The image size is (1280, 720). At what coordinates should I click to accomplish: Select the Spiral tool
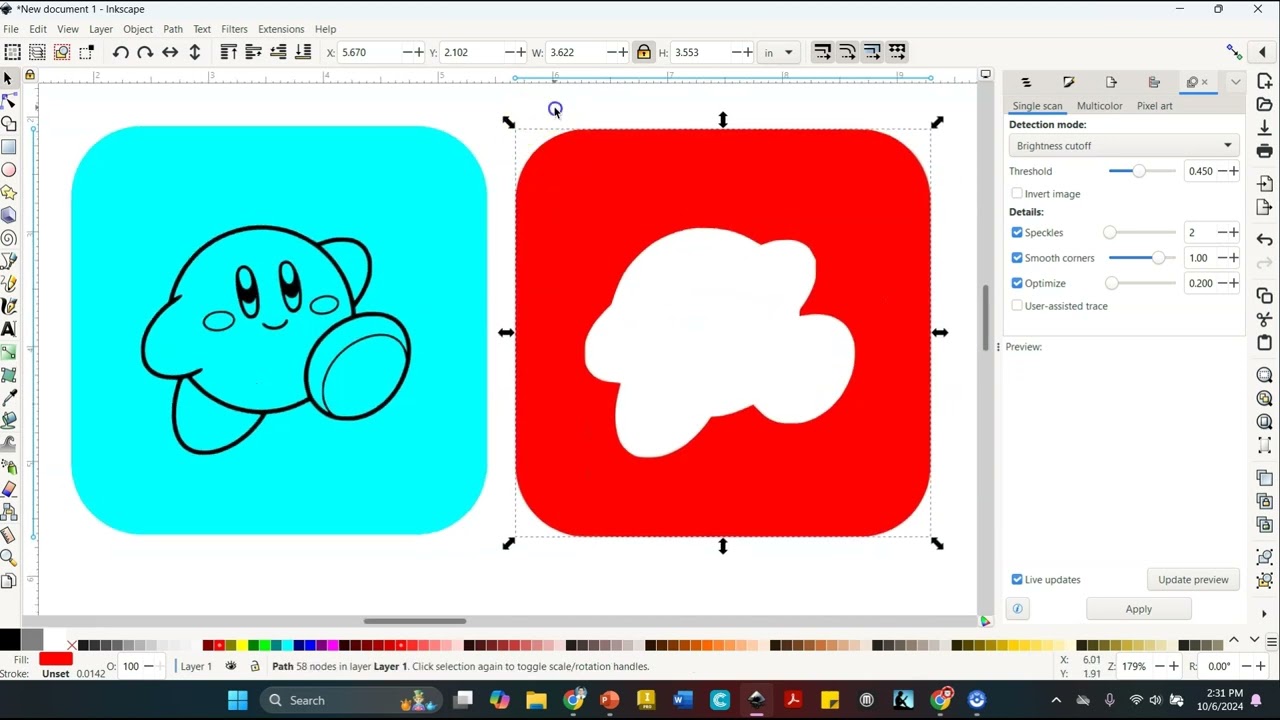(x=8, y=238)
